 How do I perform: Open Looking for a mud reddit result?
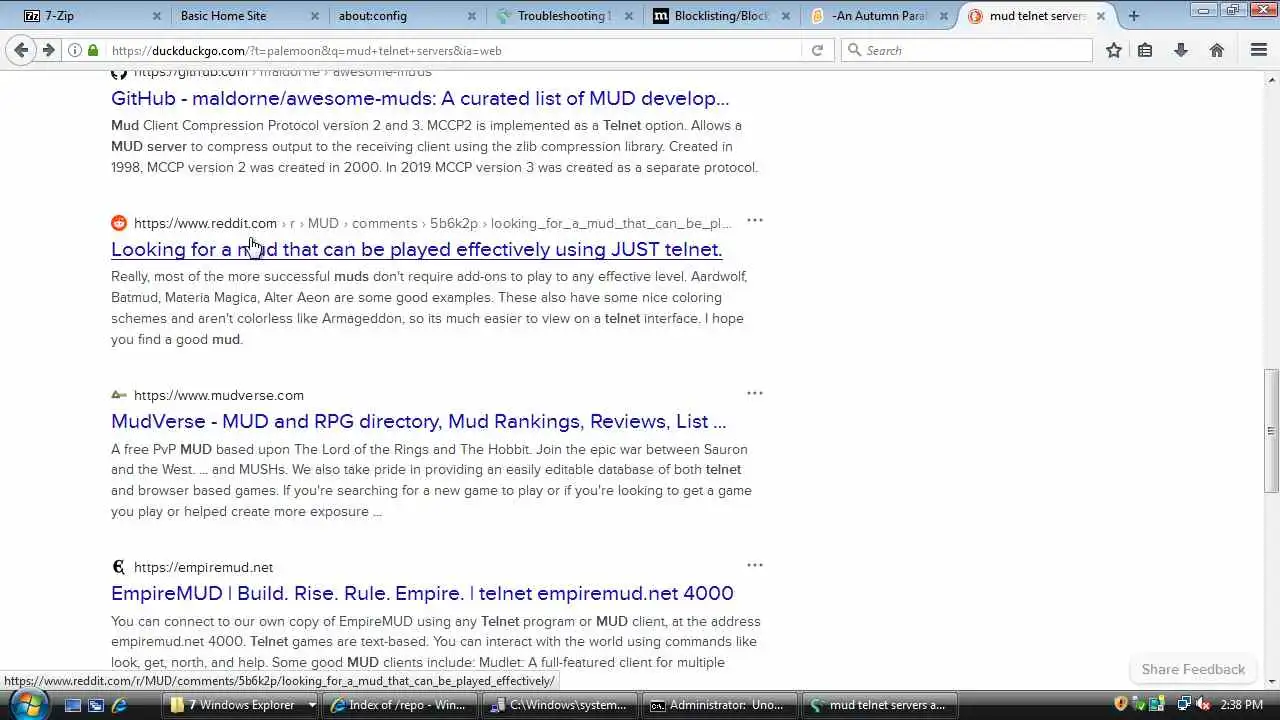tap(416, 249)
